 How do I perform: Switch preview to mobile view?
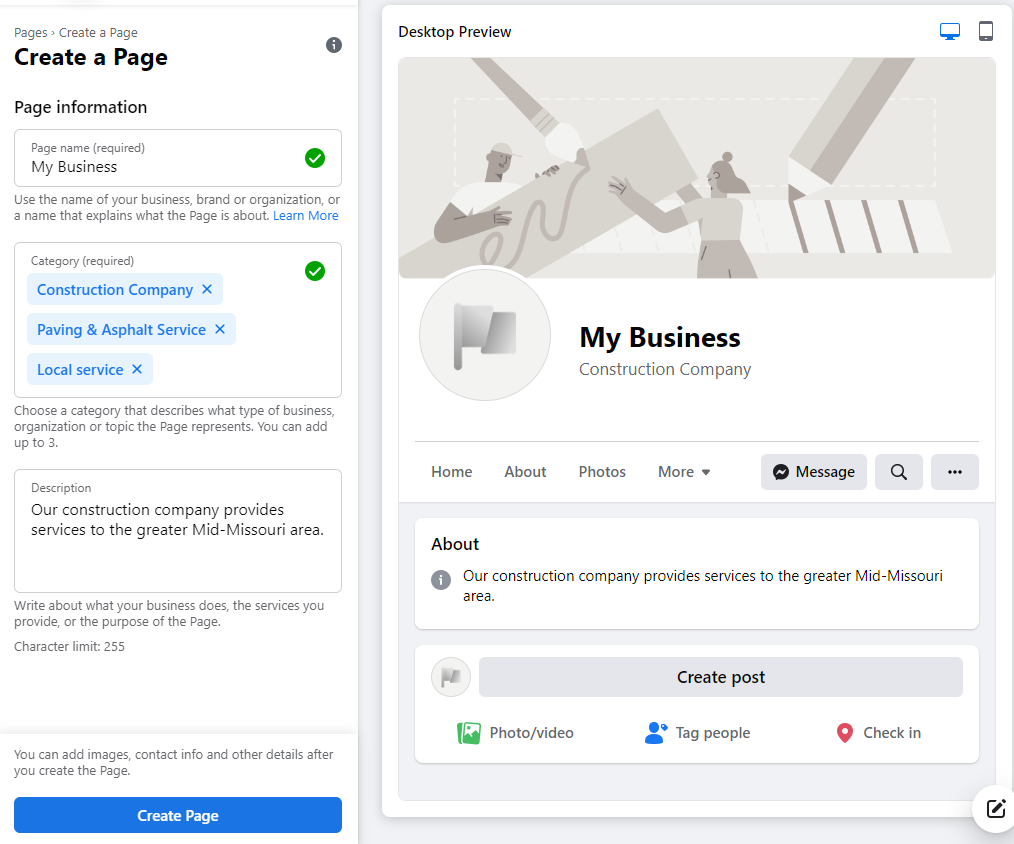[x=986, y=31]
